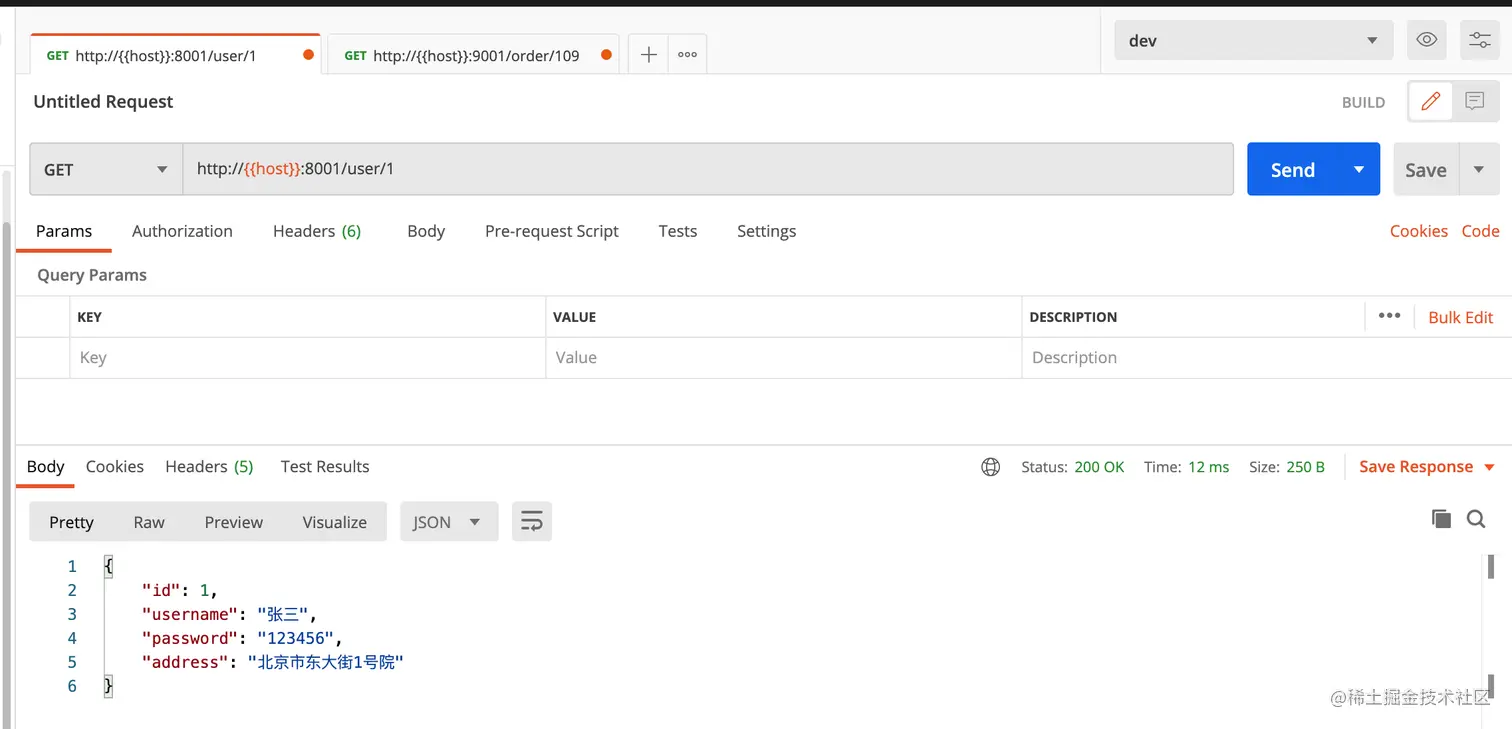Image resolution: width=1512 pixels, height=729 pixels.
Task: Open tab options ellipsis menu
Action: tap(687, 55)
